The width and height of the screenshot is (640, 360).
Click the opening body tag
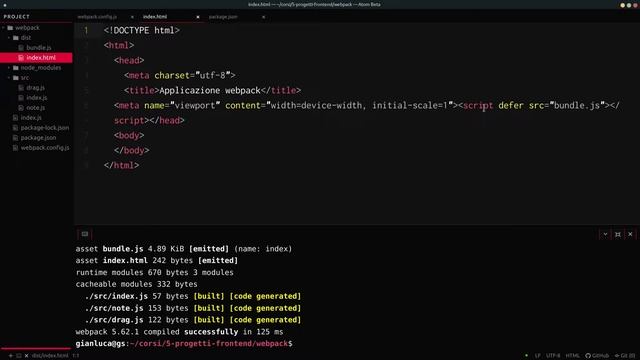tap(129, 136)
